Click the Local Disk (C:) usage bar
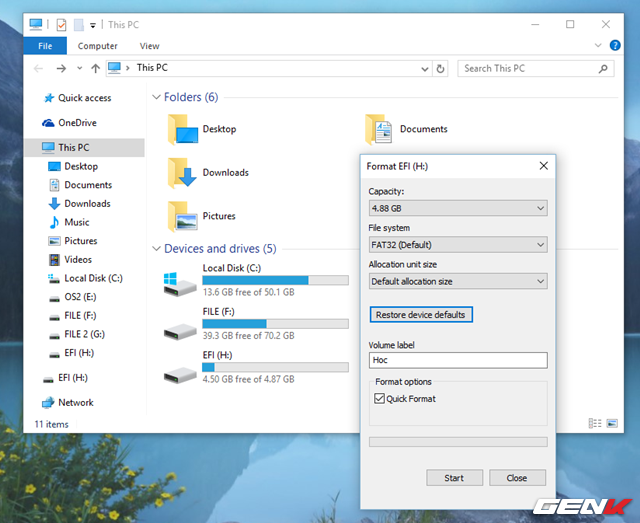The width and height of the screenshot is (640, 523). 276,280
